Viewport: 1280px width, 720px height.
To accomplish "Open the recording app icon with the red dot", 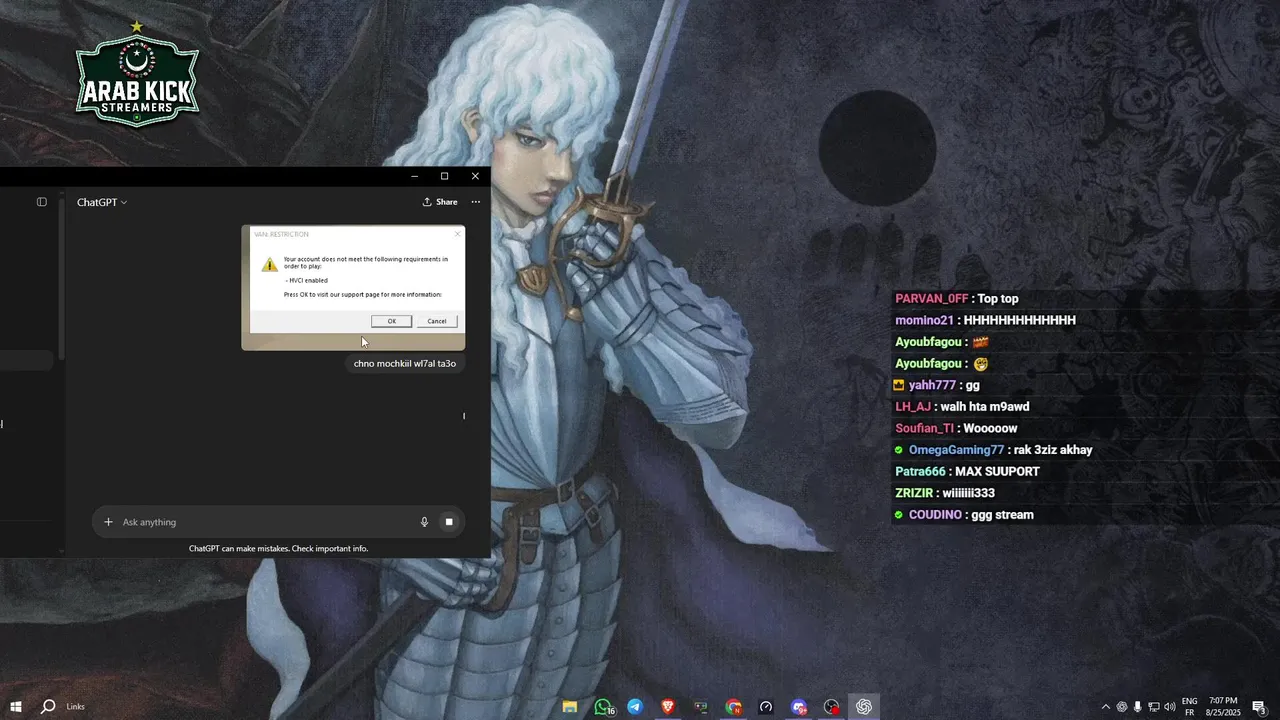I will pyautogui.click(x=832, y=707).
